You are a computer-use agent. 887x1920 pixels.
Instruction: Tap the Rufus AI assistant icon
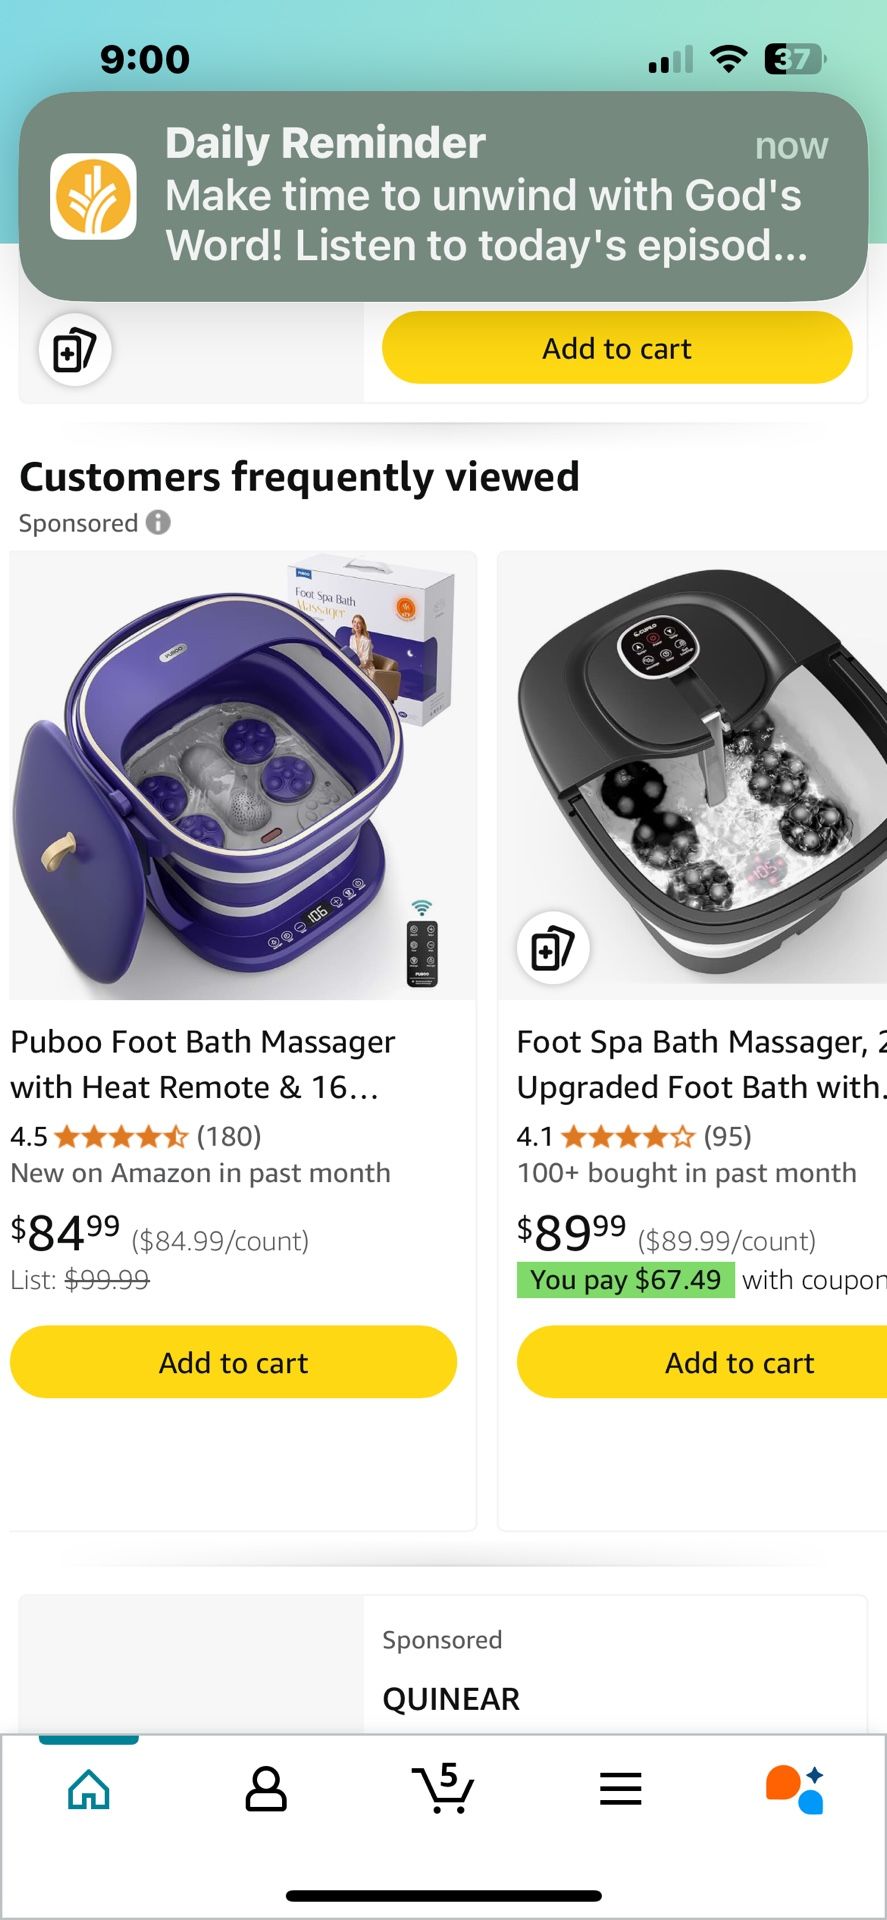click(x=795, y=1789)
